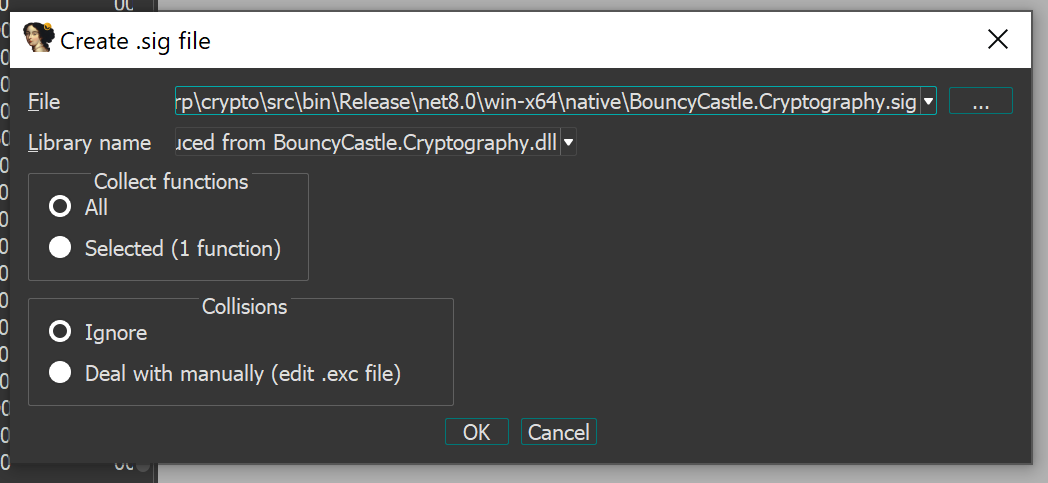
Task: Click the "File" field label
Action: 44,101
